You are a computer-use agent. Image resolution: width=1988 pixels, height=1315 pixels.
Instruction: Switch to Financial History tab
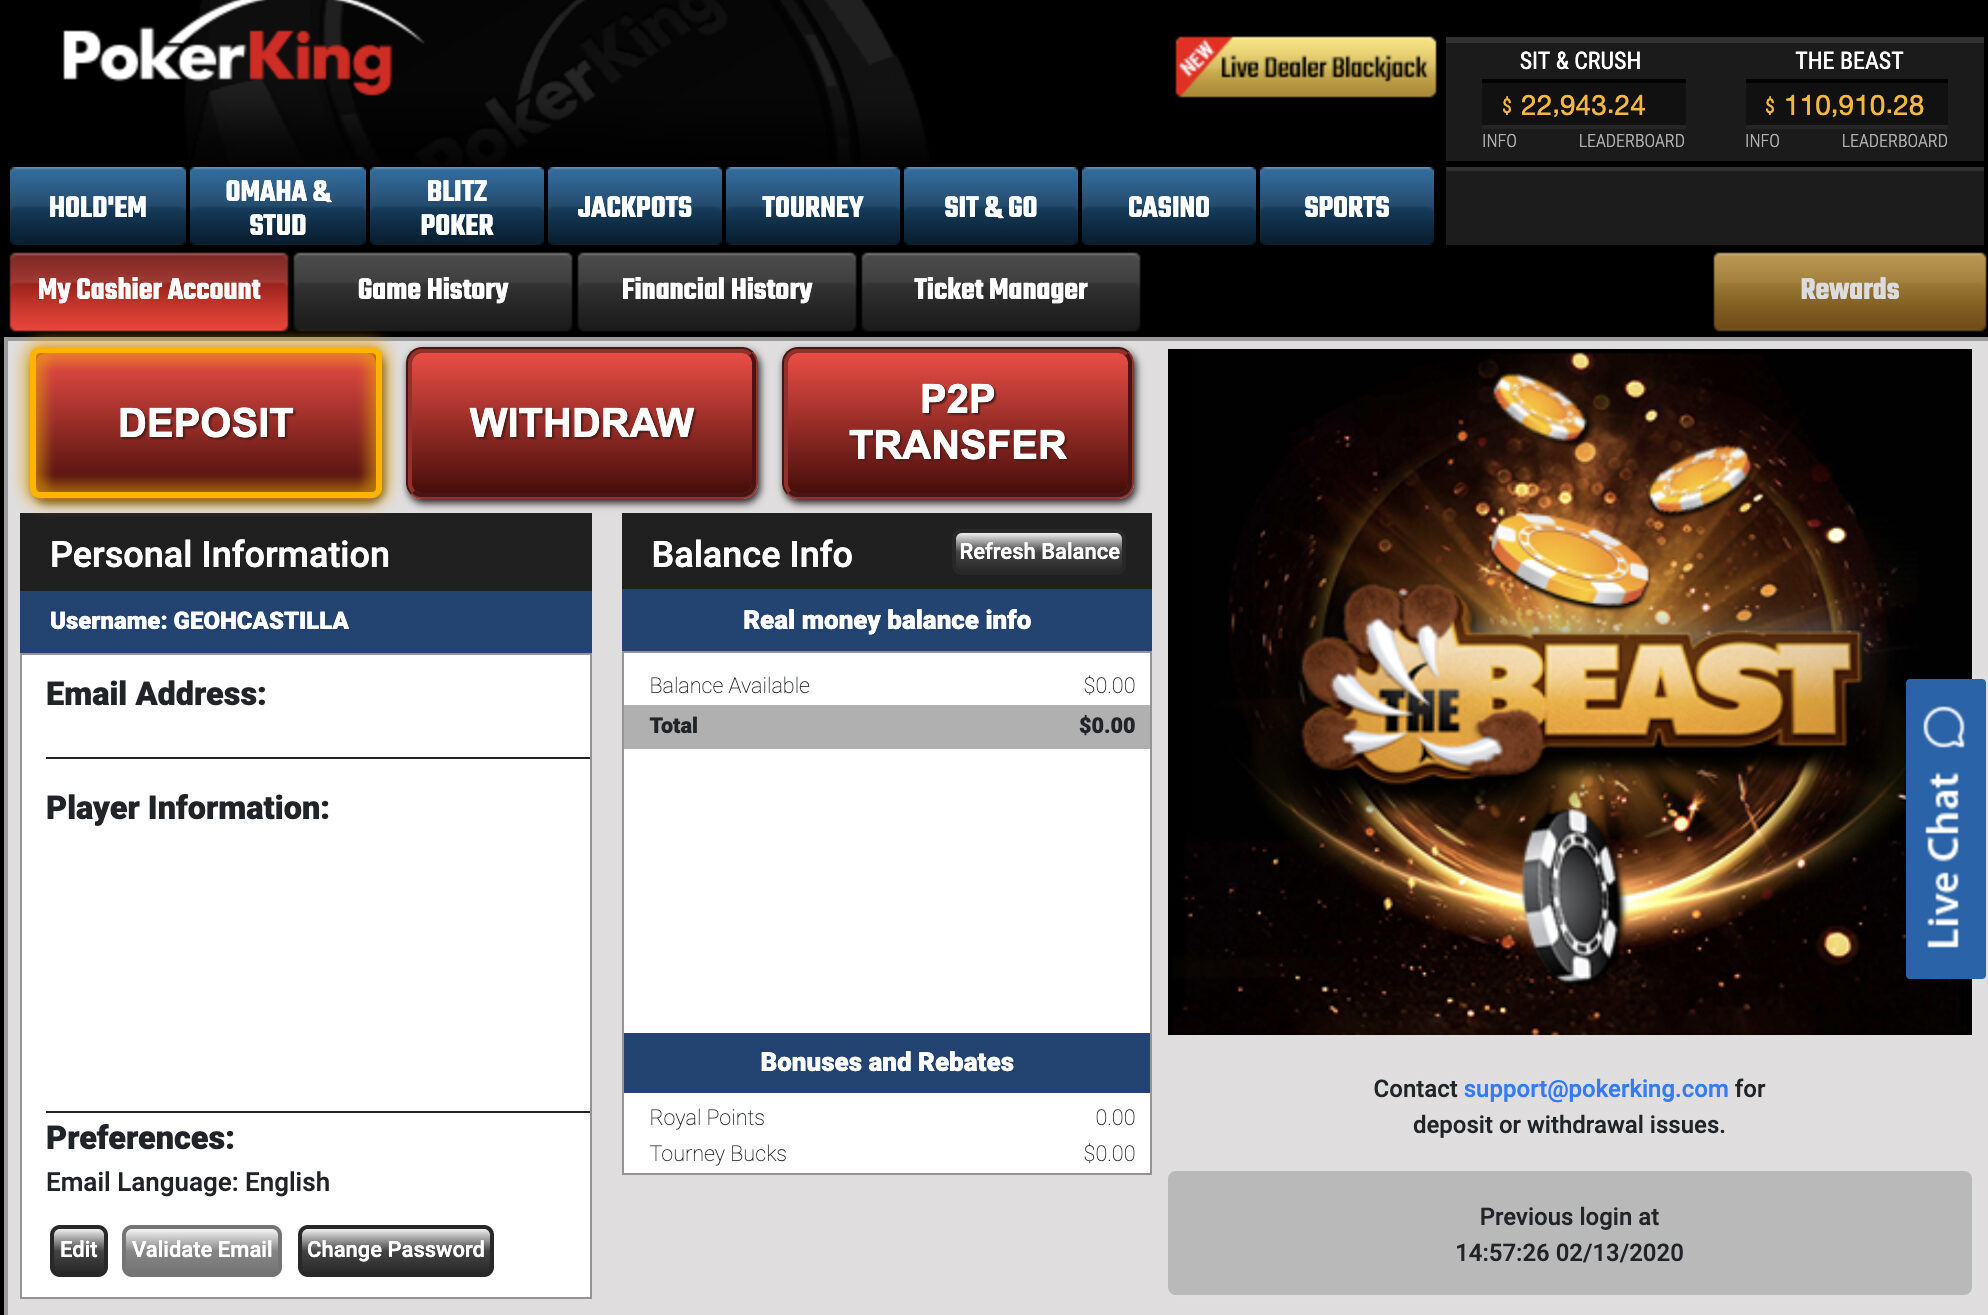click(x=719, y=289)
